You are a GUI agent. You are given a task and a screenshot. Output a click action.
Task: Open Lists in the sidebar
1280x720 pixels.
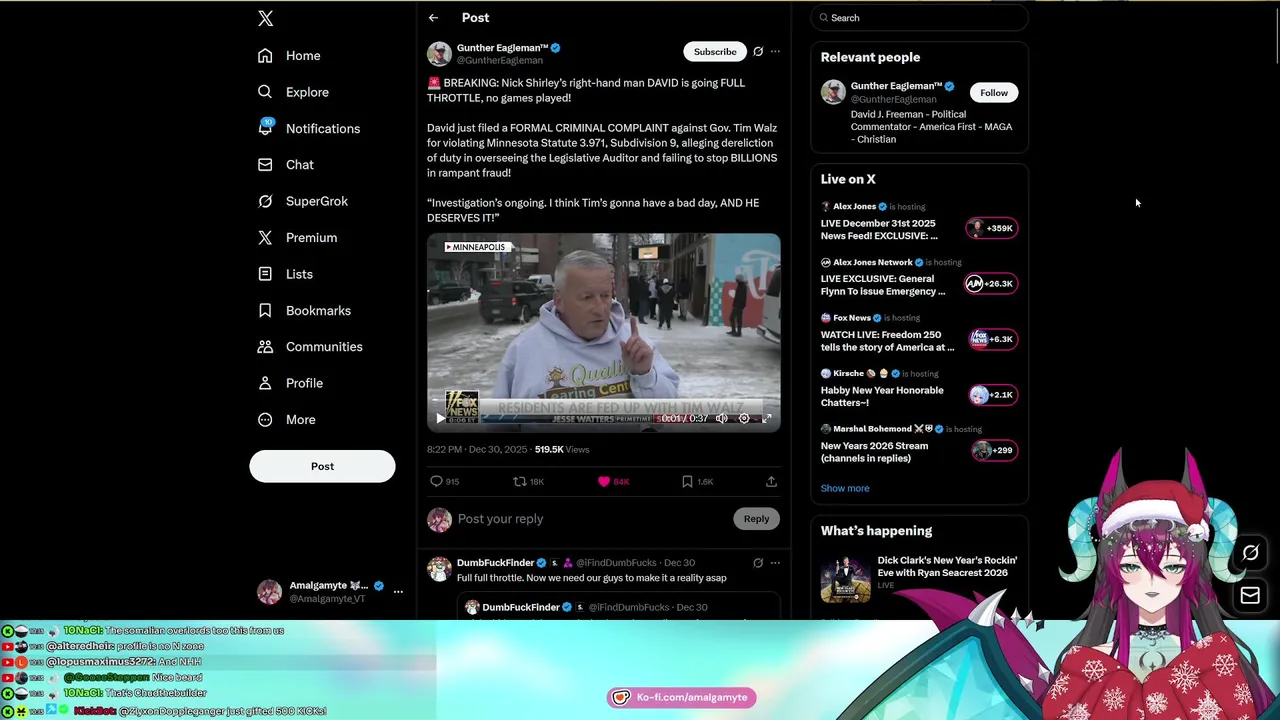point(285,274)
